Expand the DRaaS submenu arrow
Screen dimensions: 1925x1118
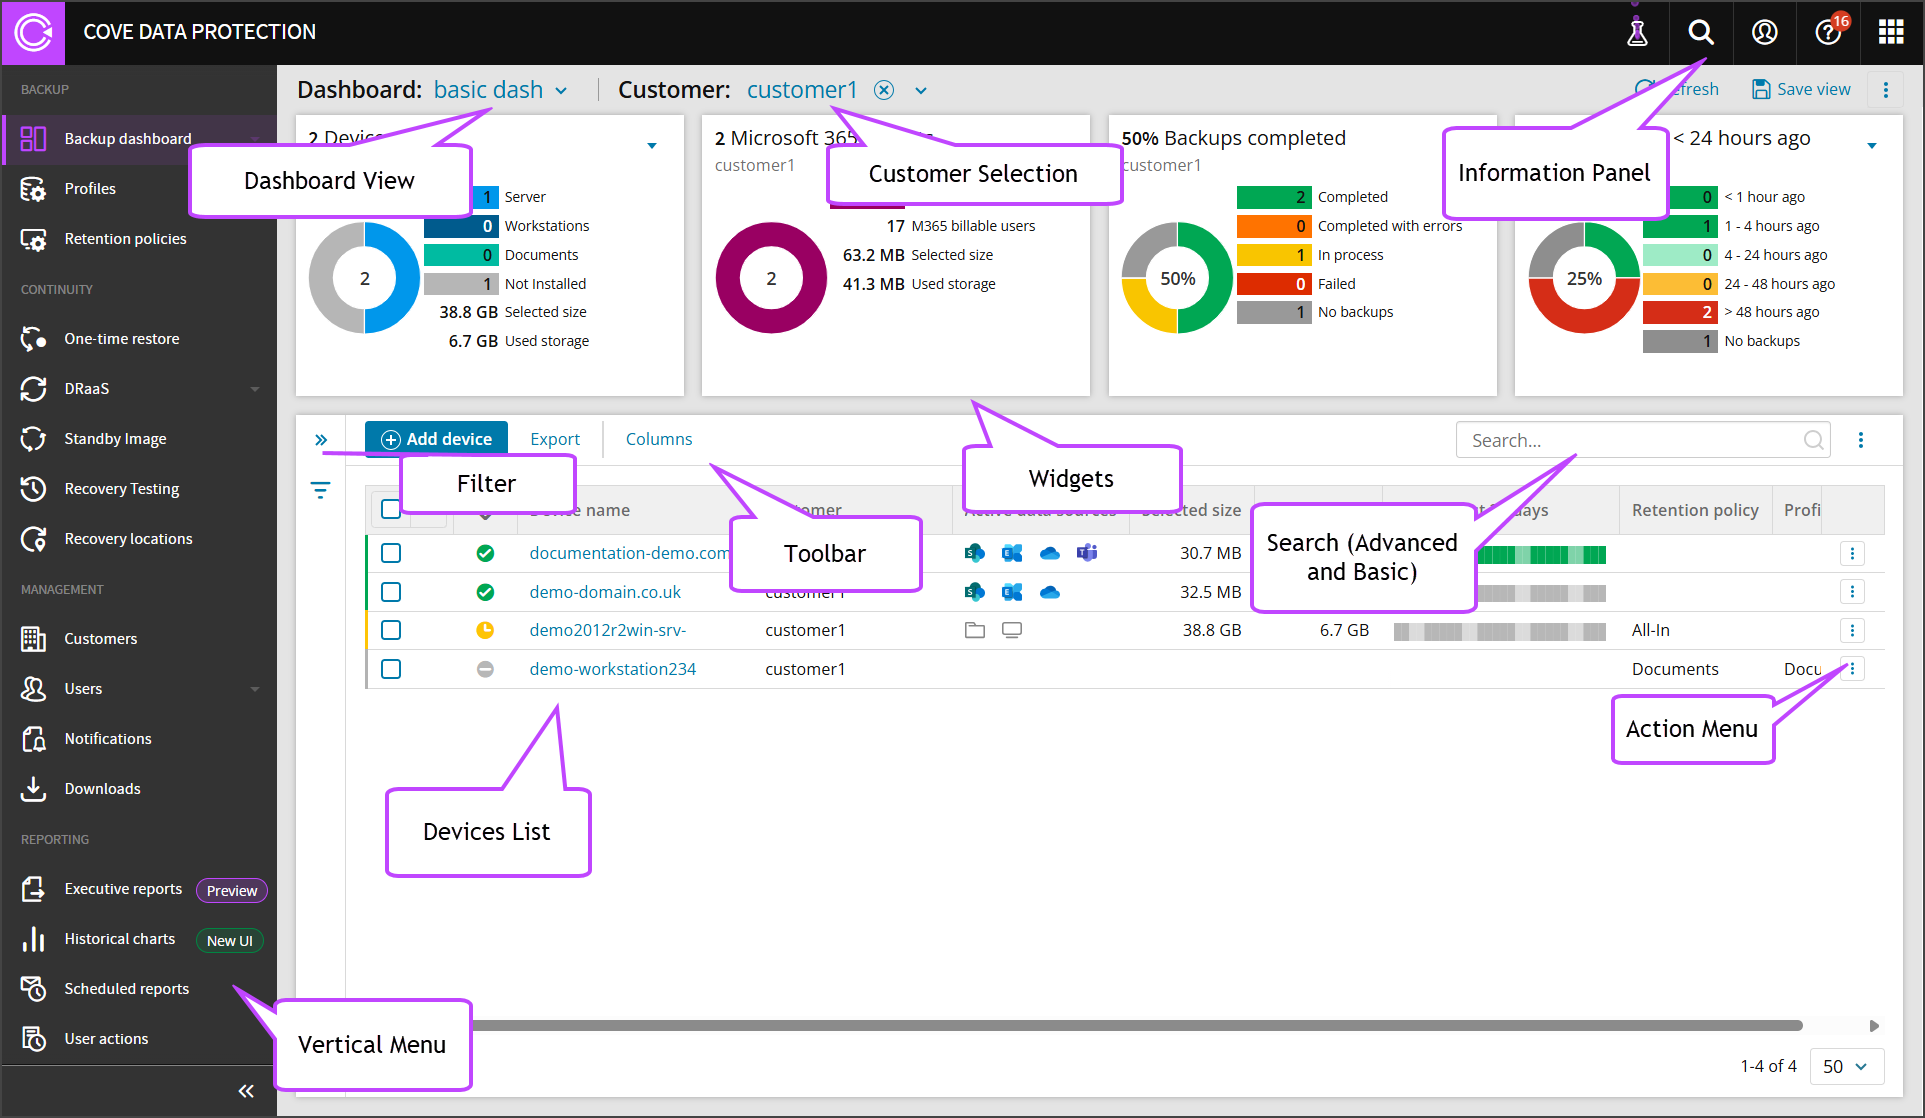pos(255,389)
